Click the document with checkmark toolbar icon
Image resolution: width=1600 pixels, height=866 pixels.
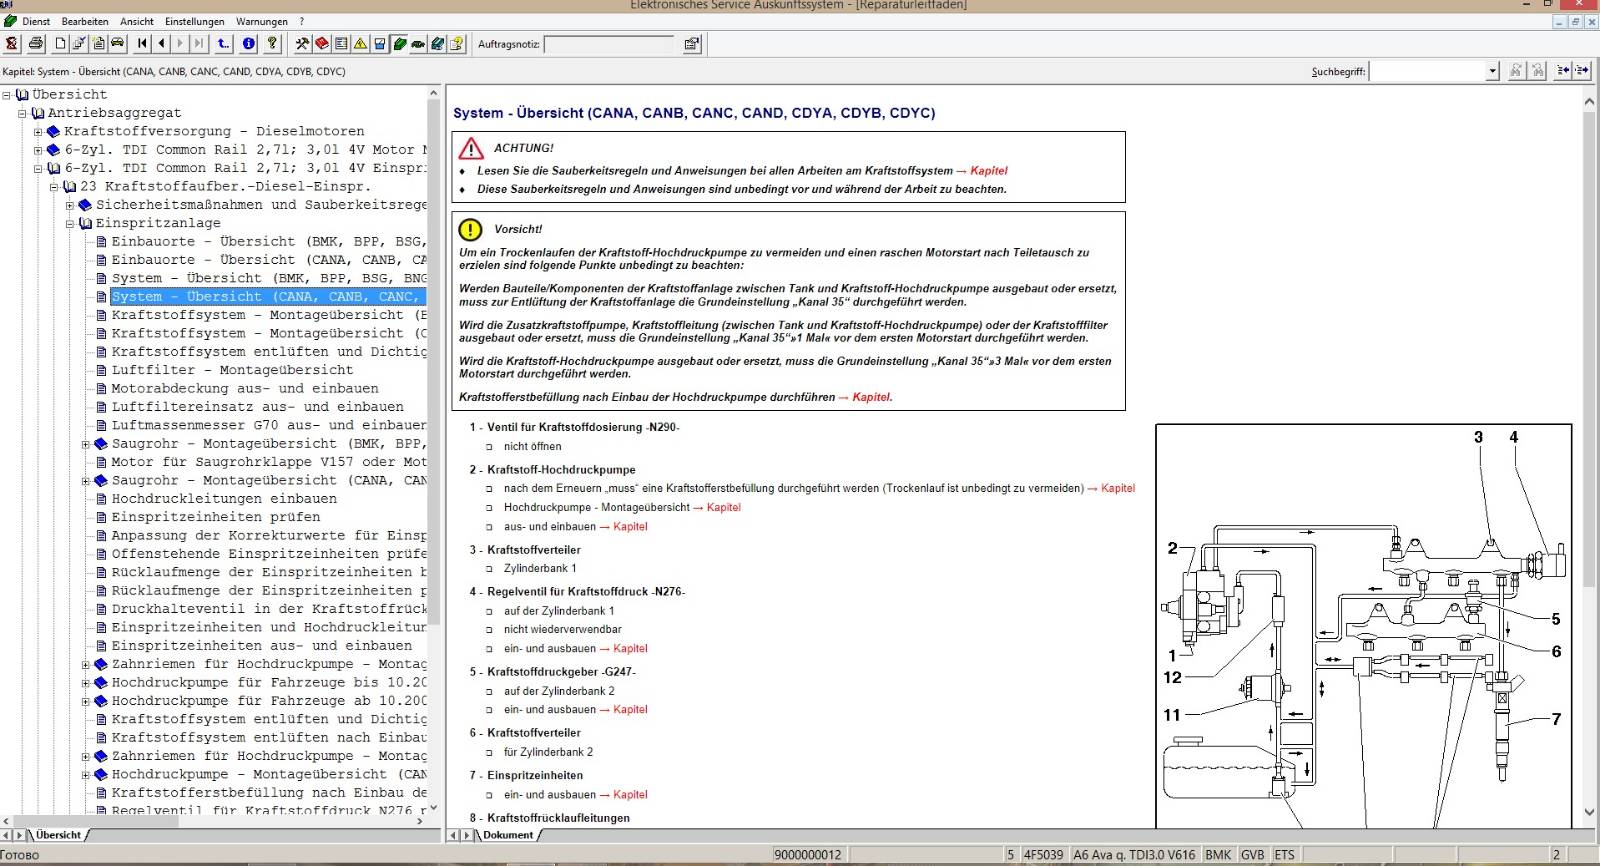tap(79, 44)
